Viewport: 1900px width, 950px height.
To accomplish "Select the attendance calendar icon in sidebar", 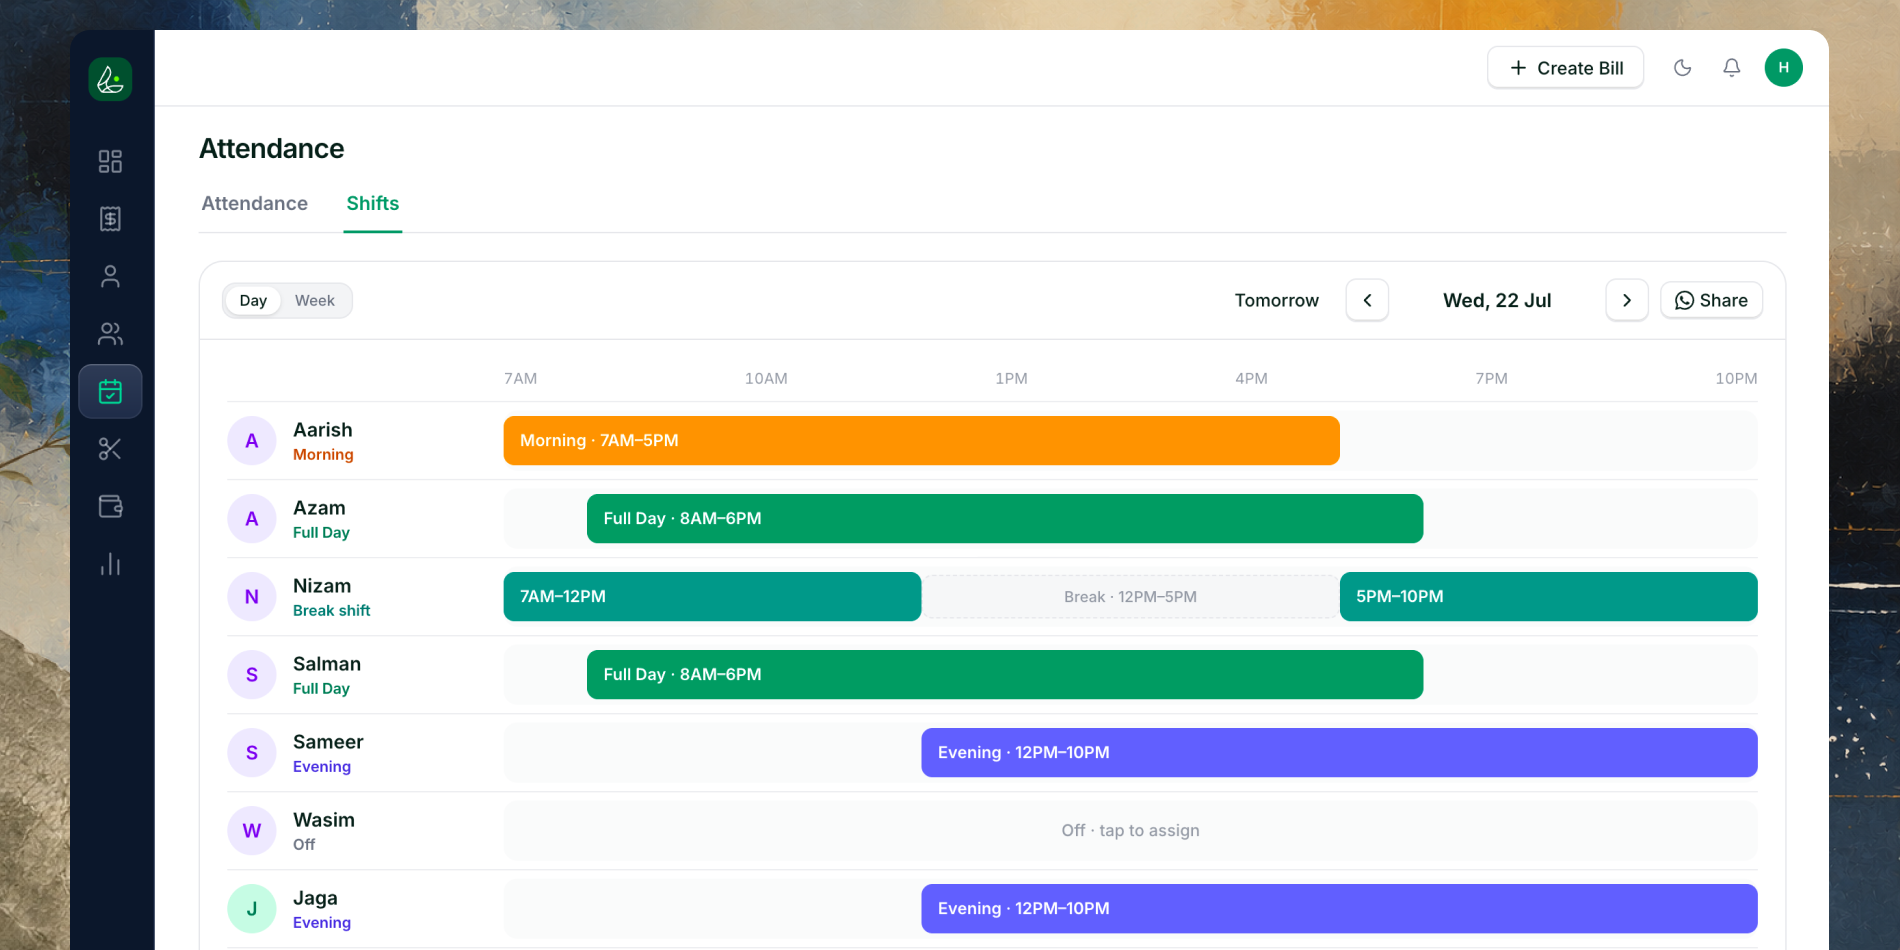I will [110, 391].
